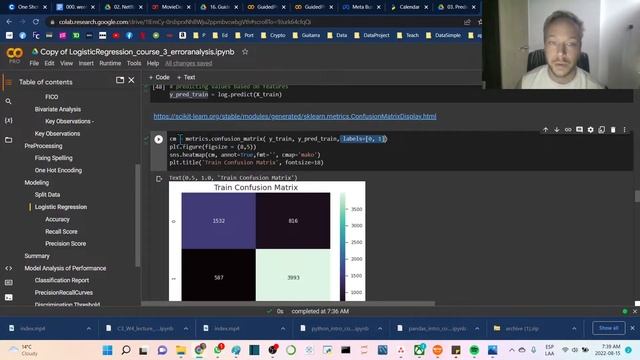This screenshot has height=360, width=640.
Task: Expand options for python_intro download
Action: pyautogui.click(x=380, y=328)
